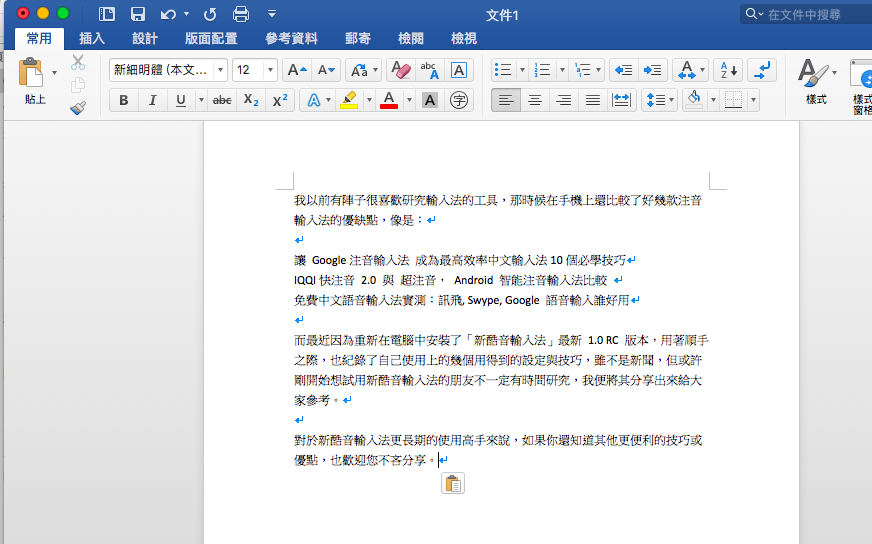Screen dimensions: 872x544
Task: Toggle Bold formatting
Action: (123, 100)
